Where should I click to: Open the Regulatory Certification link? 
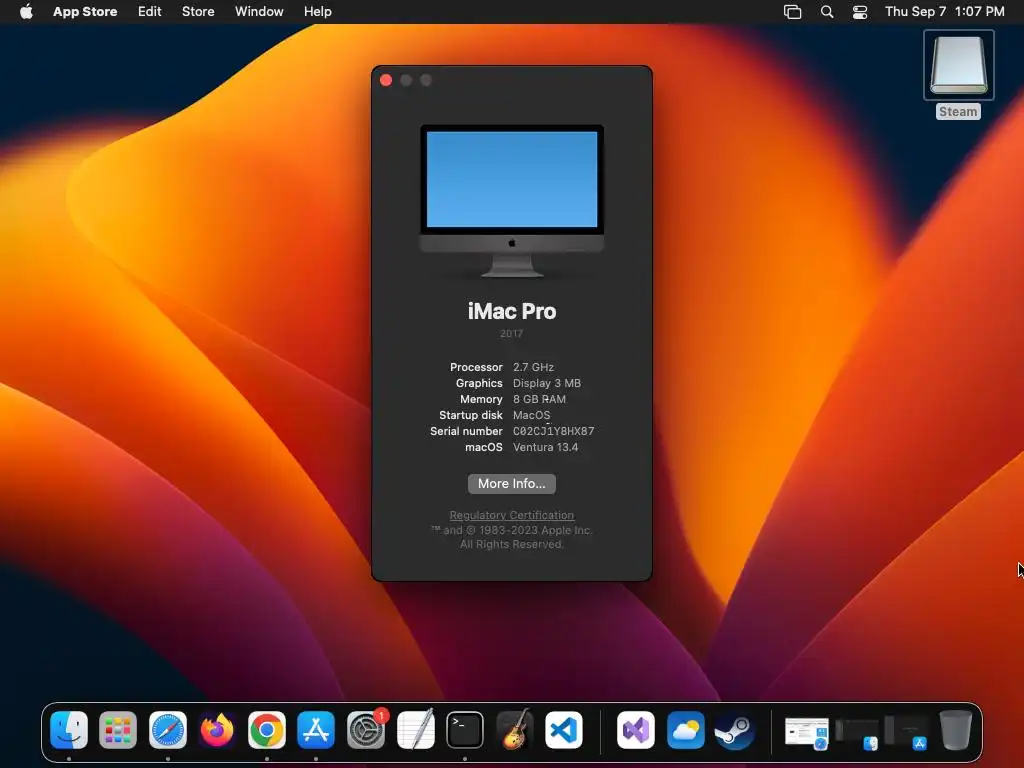click(x=511, y=515)
